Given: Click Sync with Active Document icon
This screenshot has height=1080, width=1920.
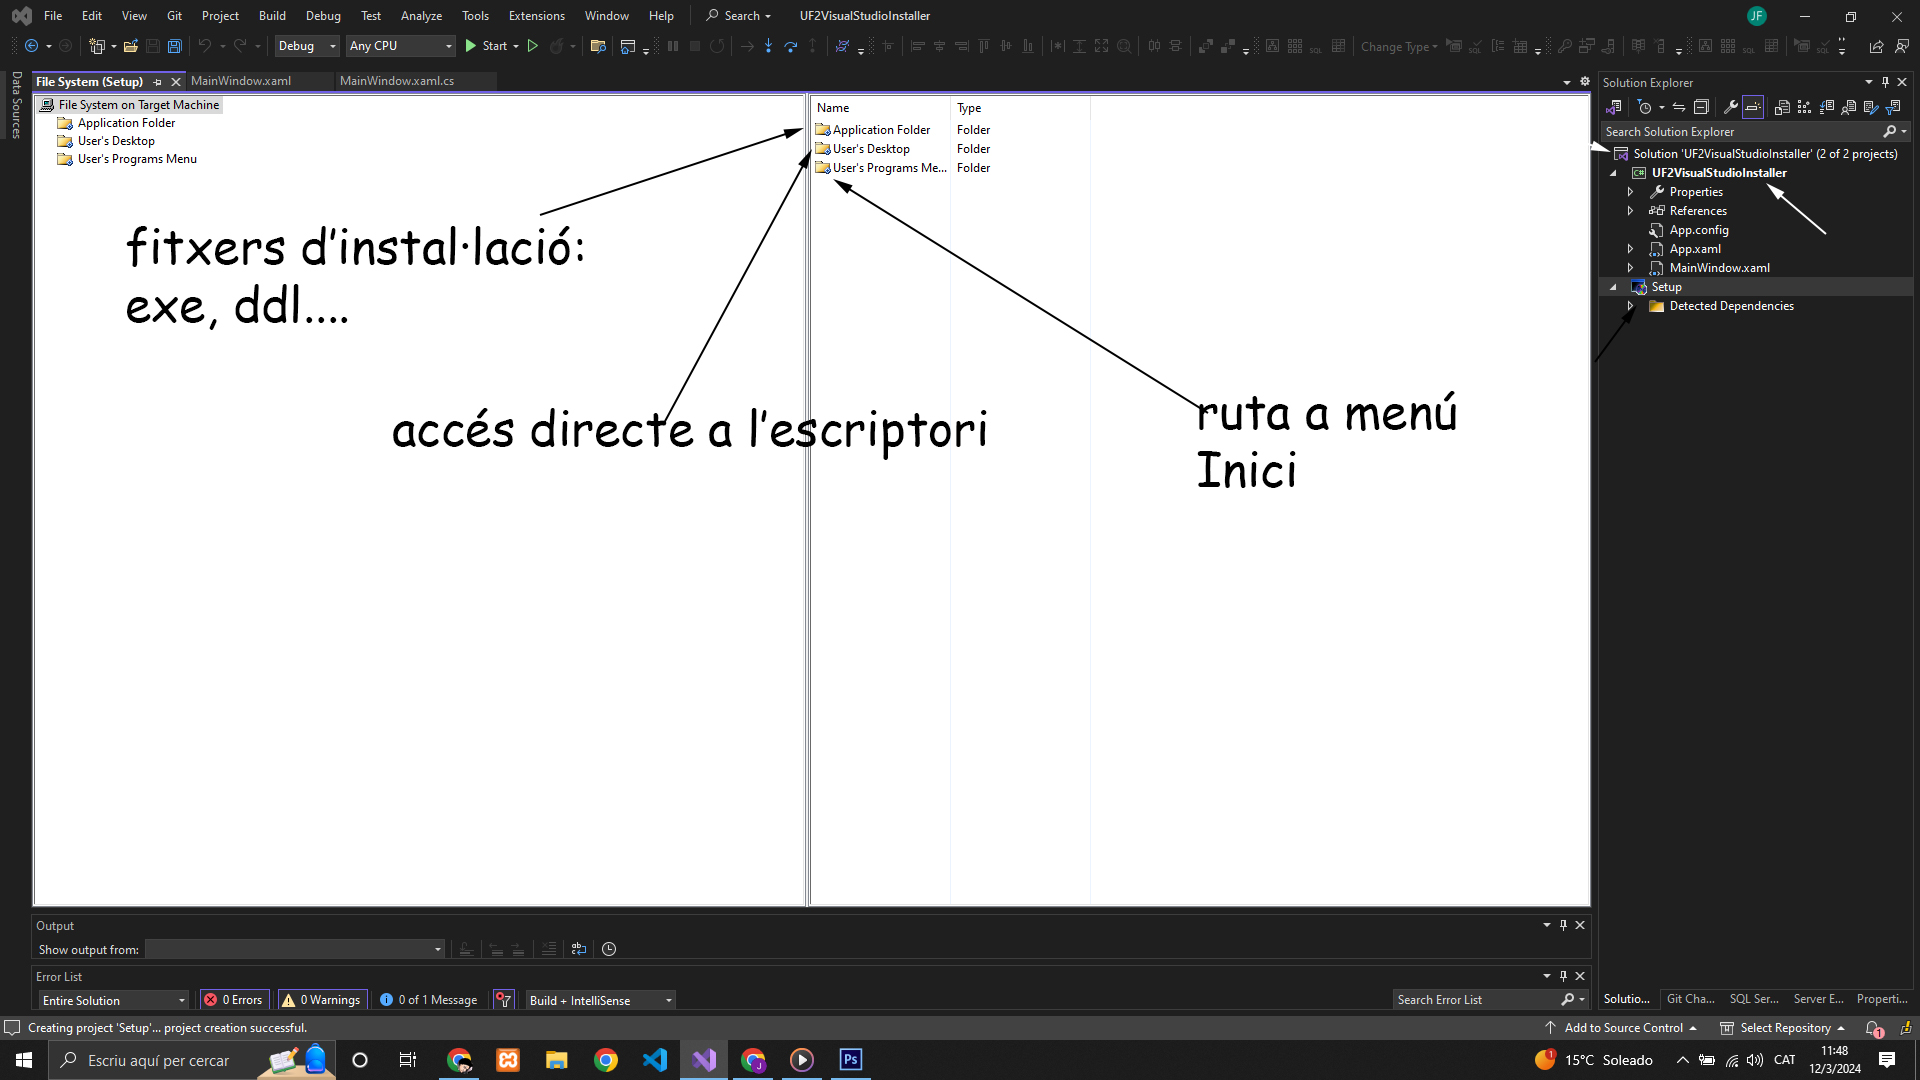Looking at the screenshot, I should click(1679, 107).
